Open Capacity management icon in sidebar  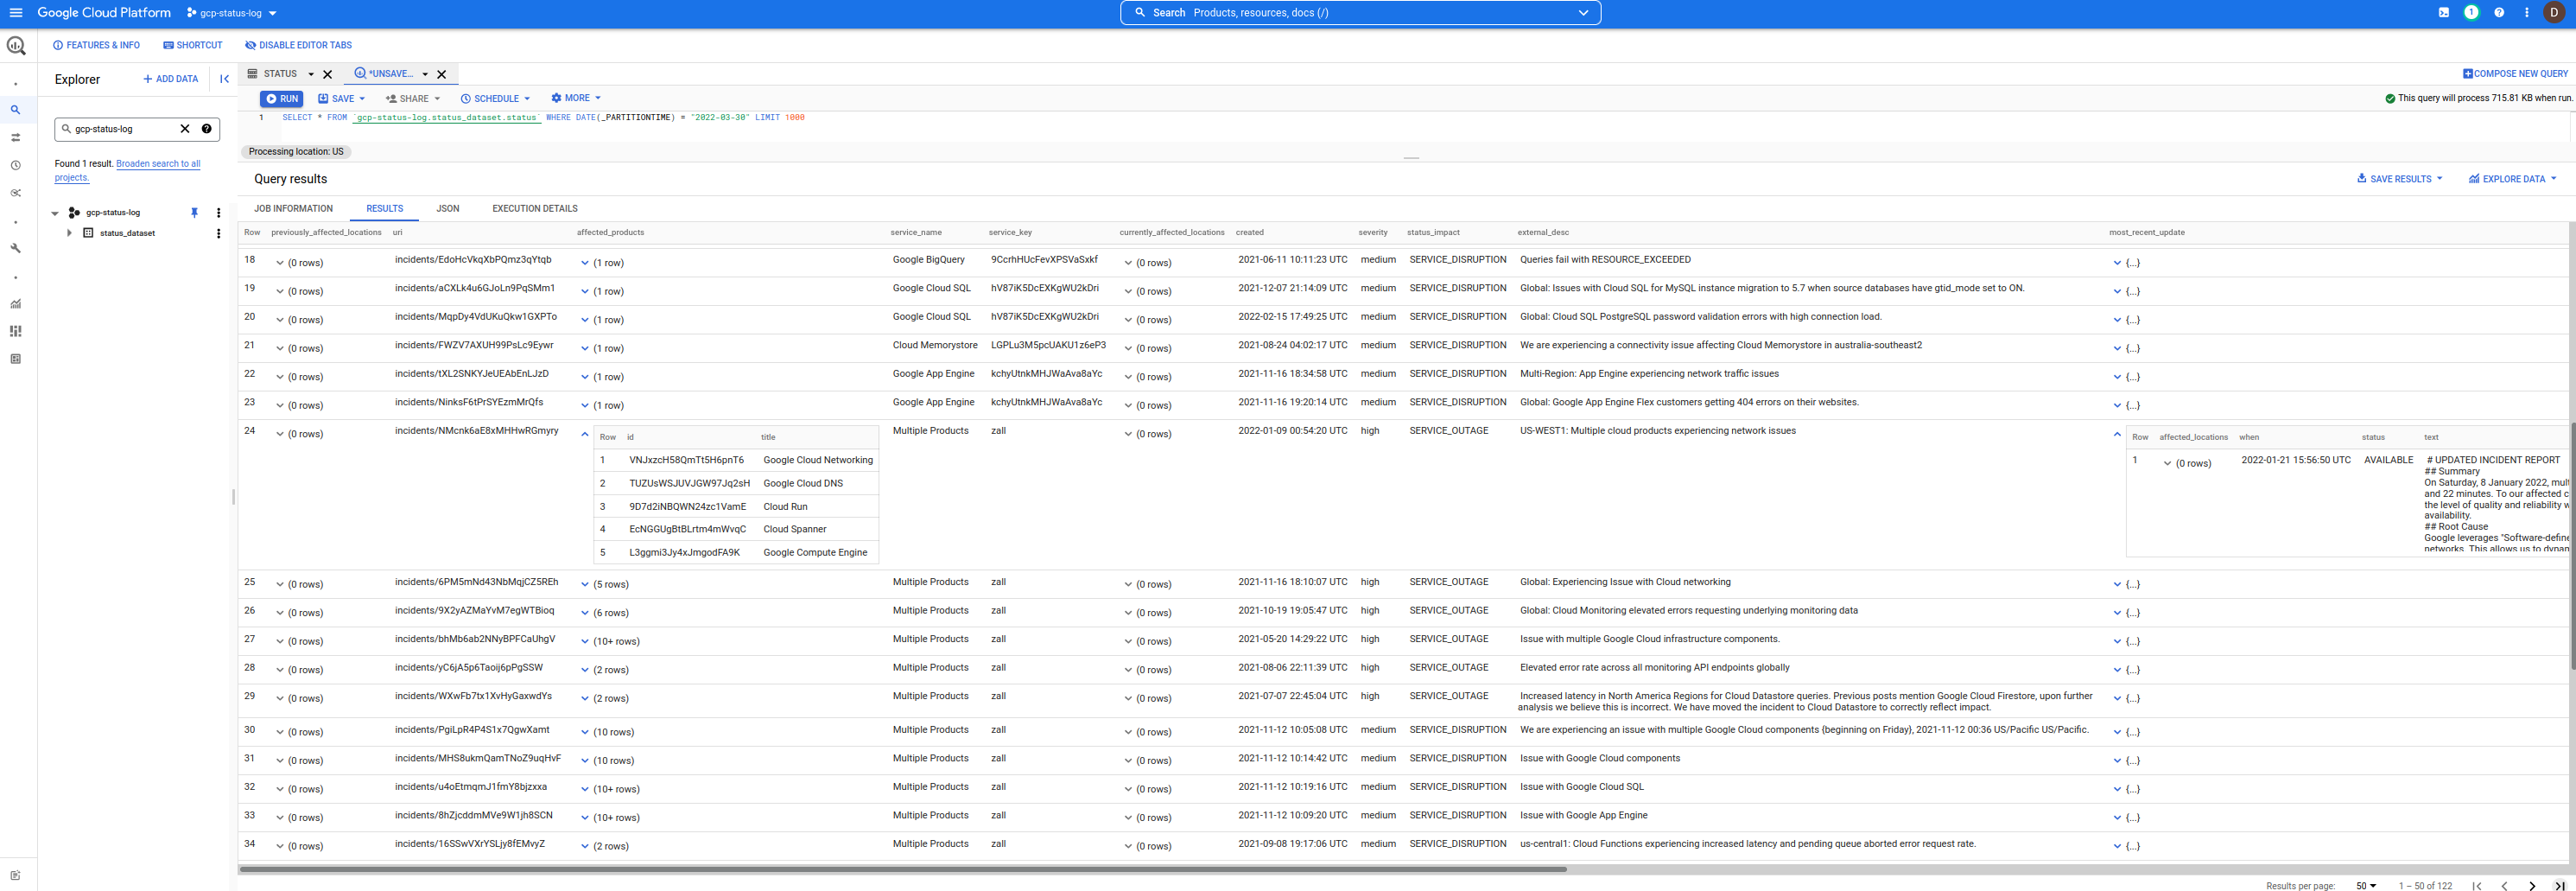pyautogui.click(x=16, y=331)
